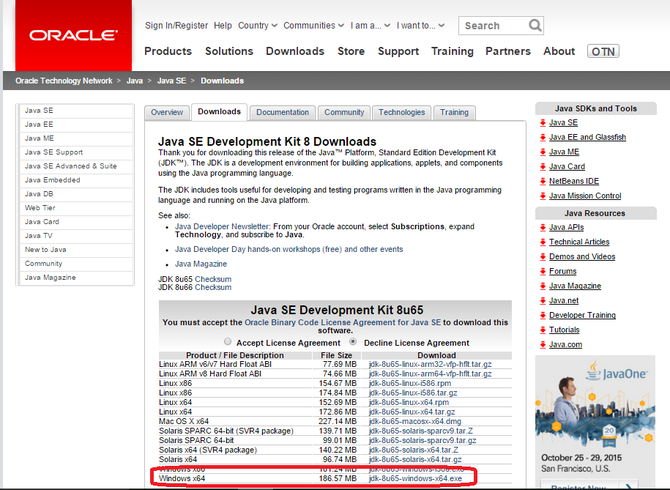Viewport: 670px width, 490px height.
Task: Open Java Developer Day workshops link
Action: (x=289, y=249)
